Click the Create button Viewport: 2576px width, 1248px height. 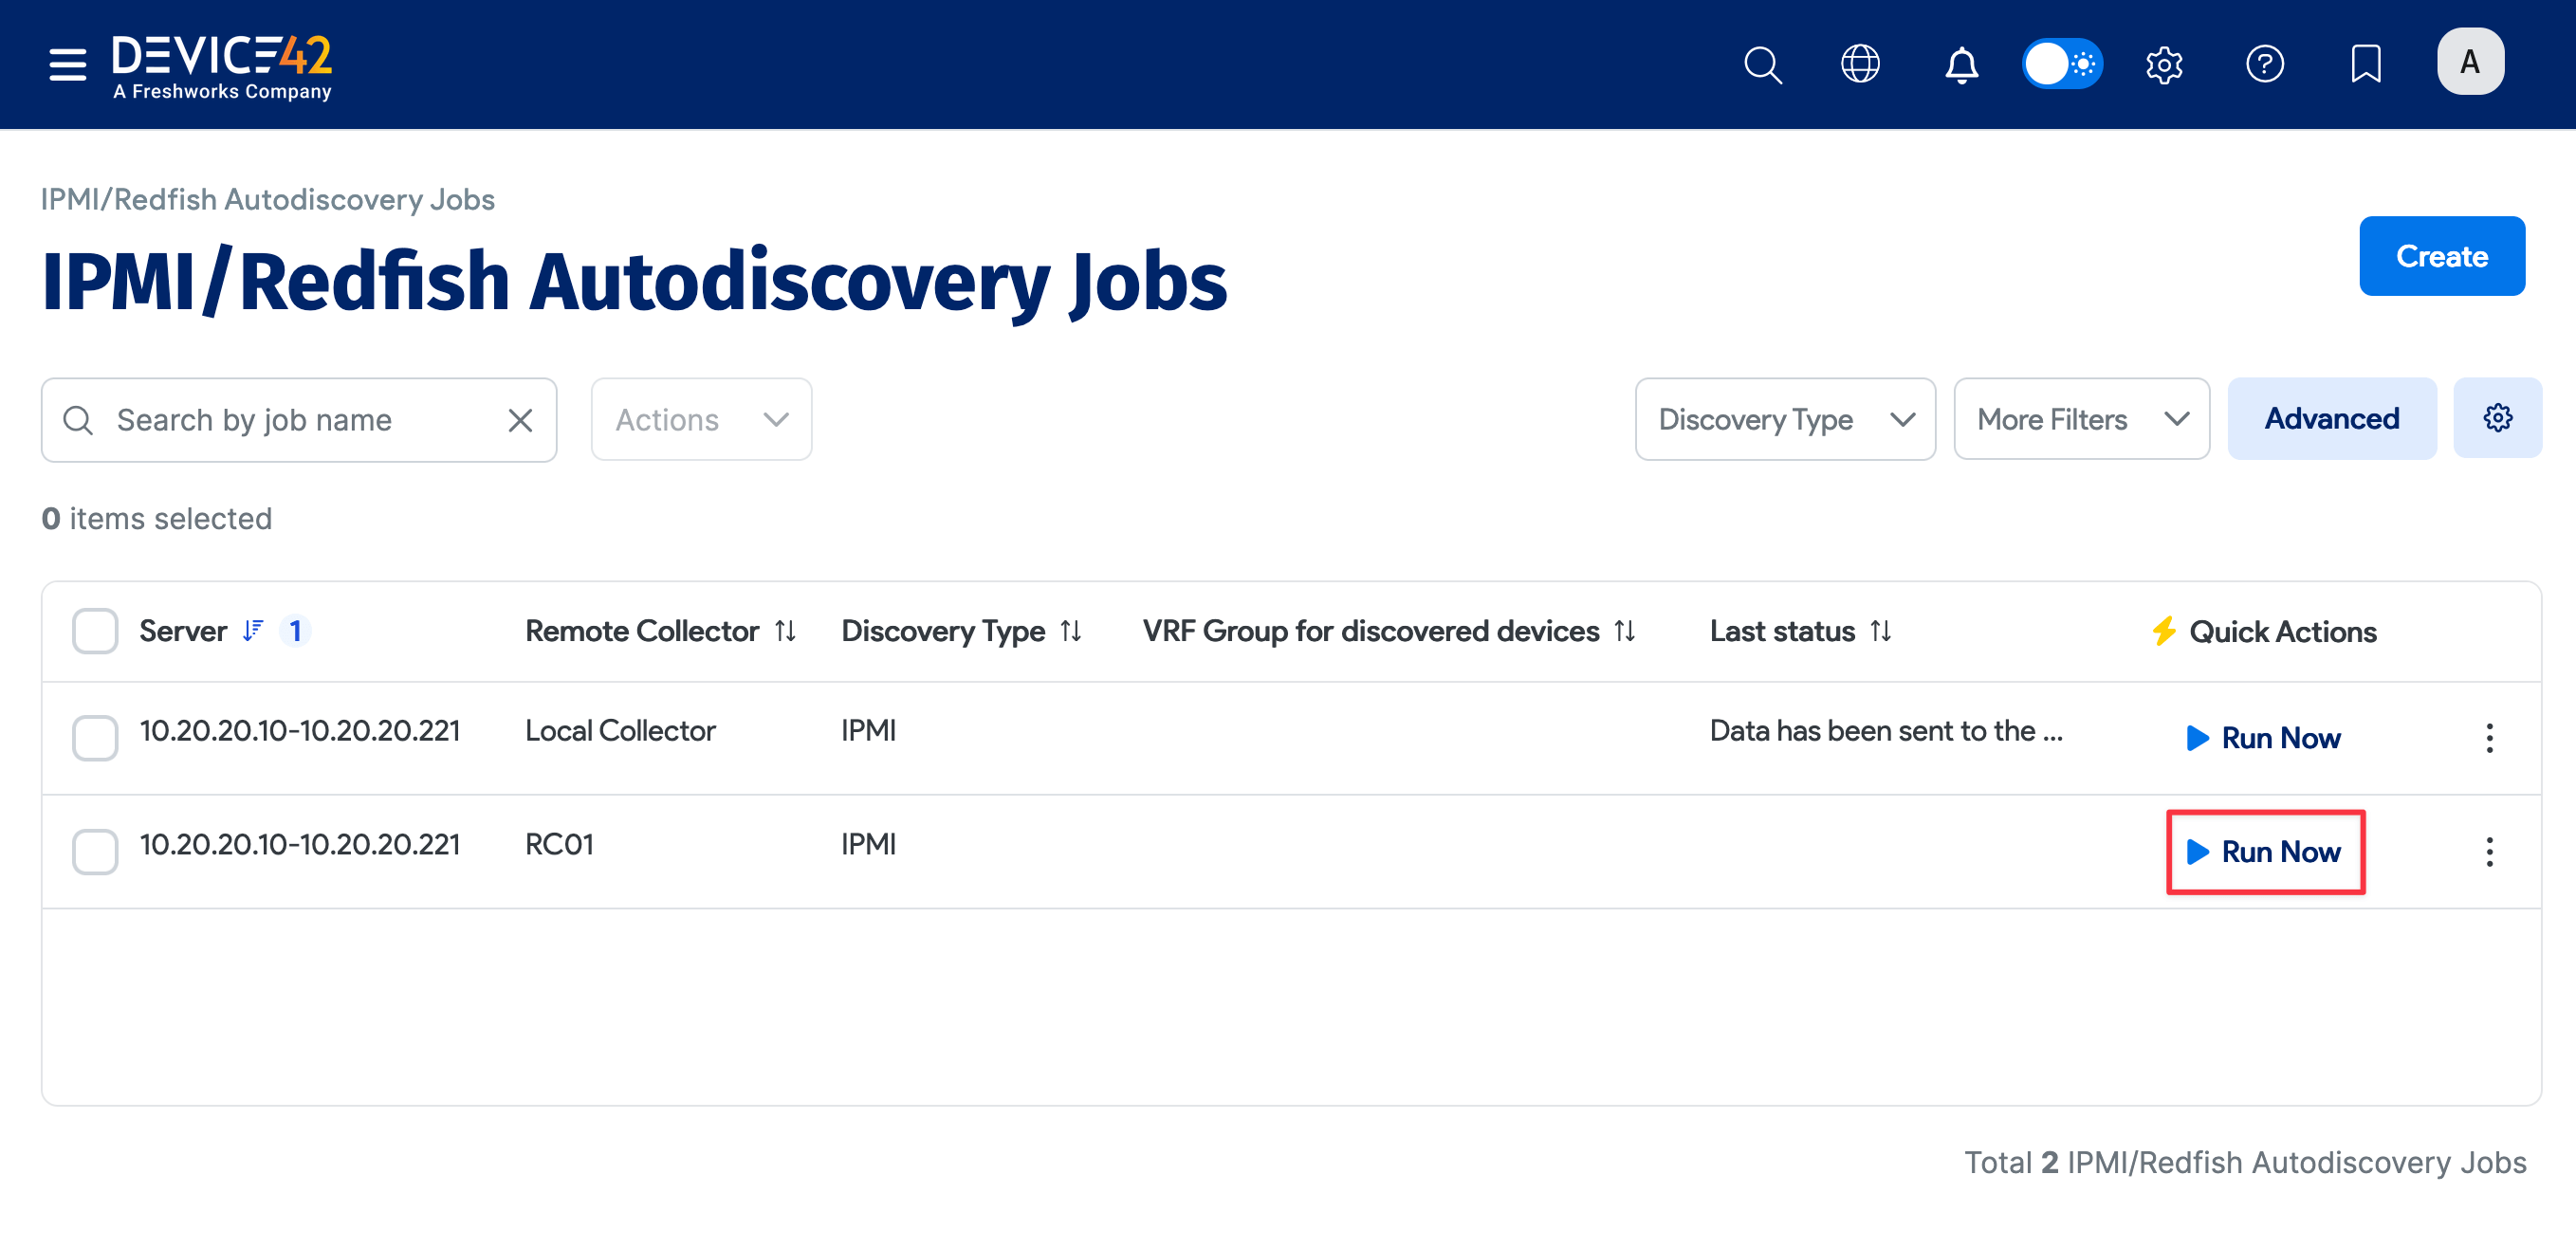2441,256
